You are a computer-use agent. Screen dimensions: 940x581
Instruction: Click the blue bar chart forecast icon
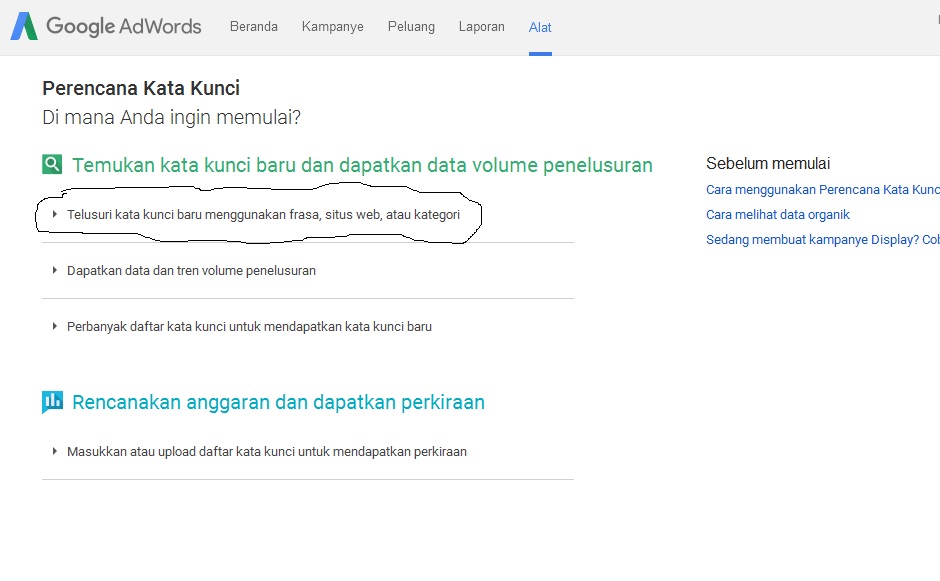52,402
